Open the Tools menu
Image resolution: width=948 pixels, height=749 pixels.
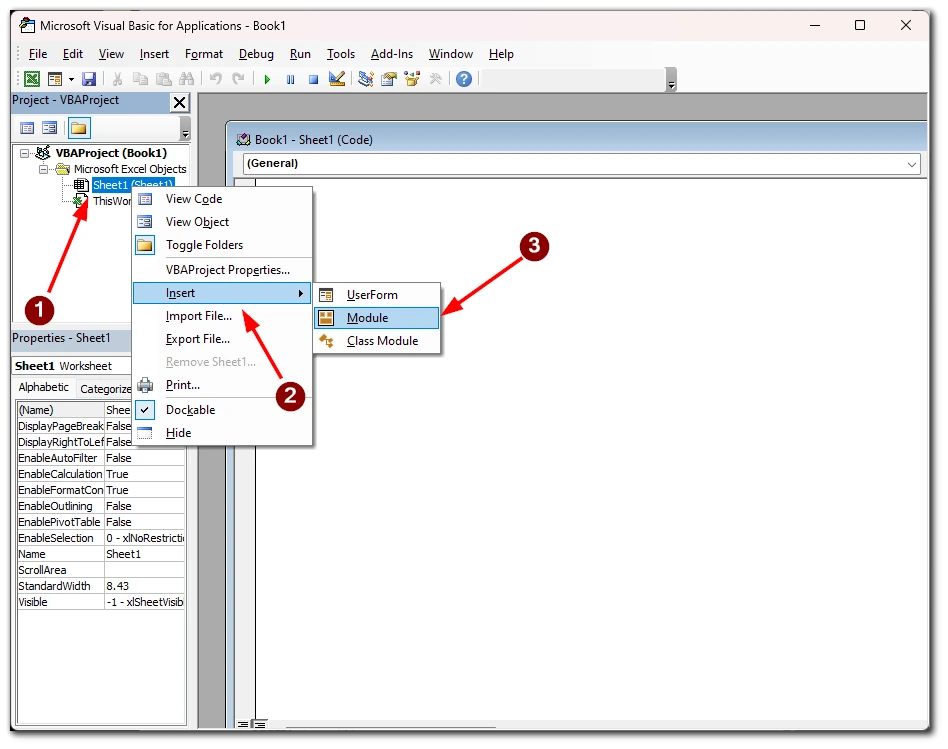tap(340, 54)
